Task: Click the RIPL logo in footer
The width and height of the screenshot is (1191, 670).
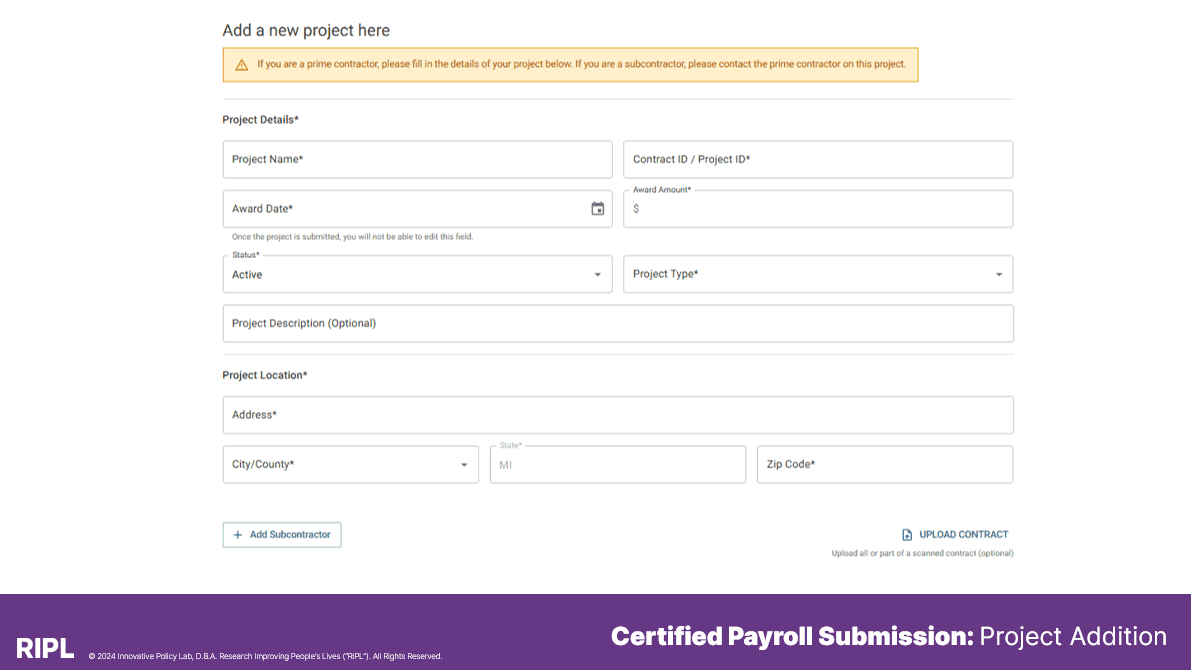Action: [x=45, y=648]
